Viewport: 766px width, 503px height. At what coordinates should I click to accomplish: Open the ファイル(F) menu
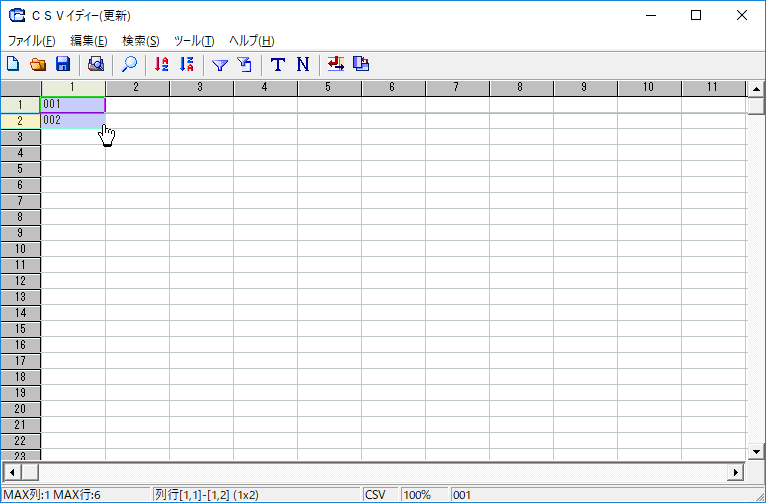point(31,41)
